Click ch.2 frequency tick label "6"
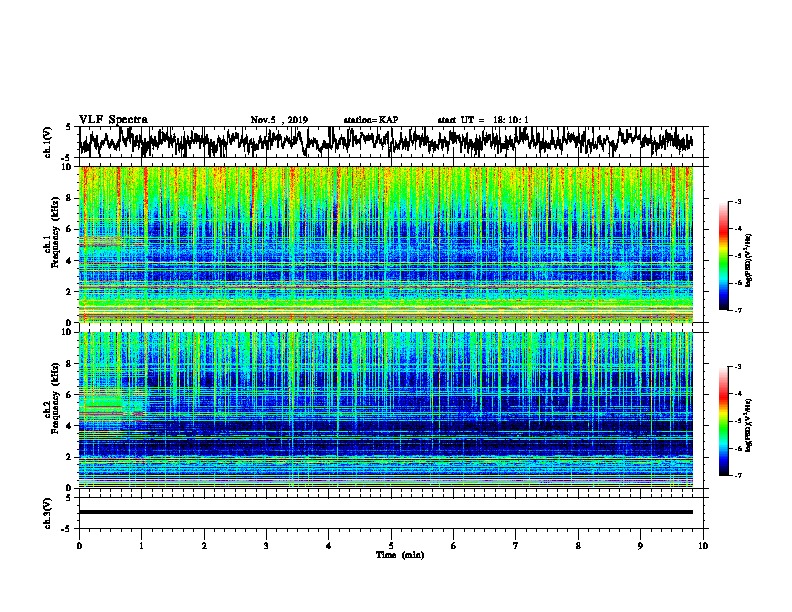 click(69, 395)
